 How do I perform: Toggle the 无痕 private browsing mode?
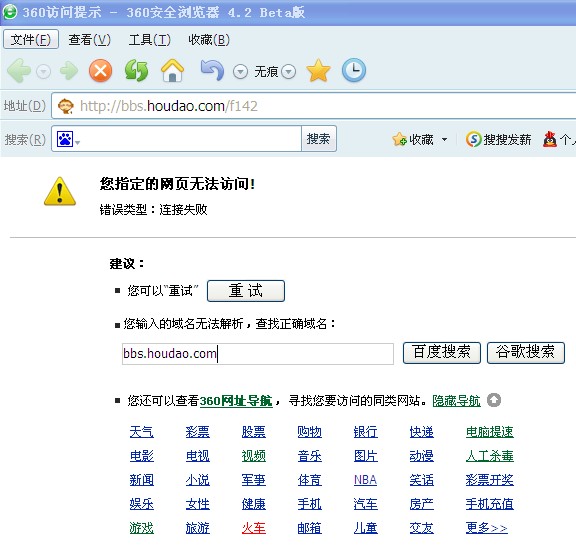[x=266, y=72]
